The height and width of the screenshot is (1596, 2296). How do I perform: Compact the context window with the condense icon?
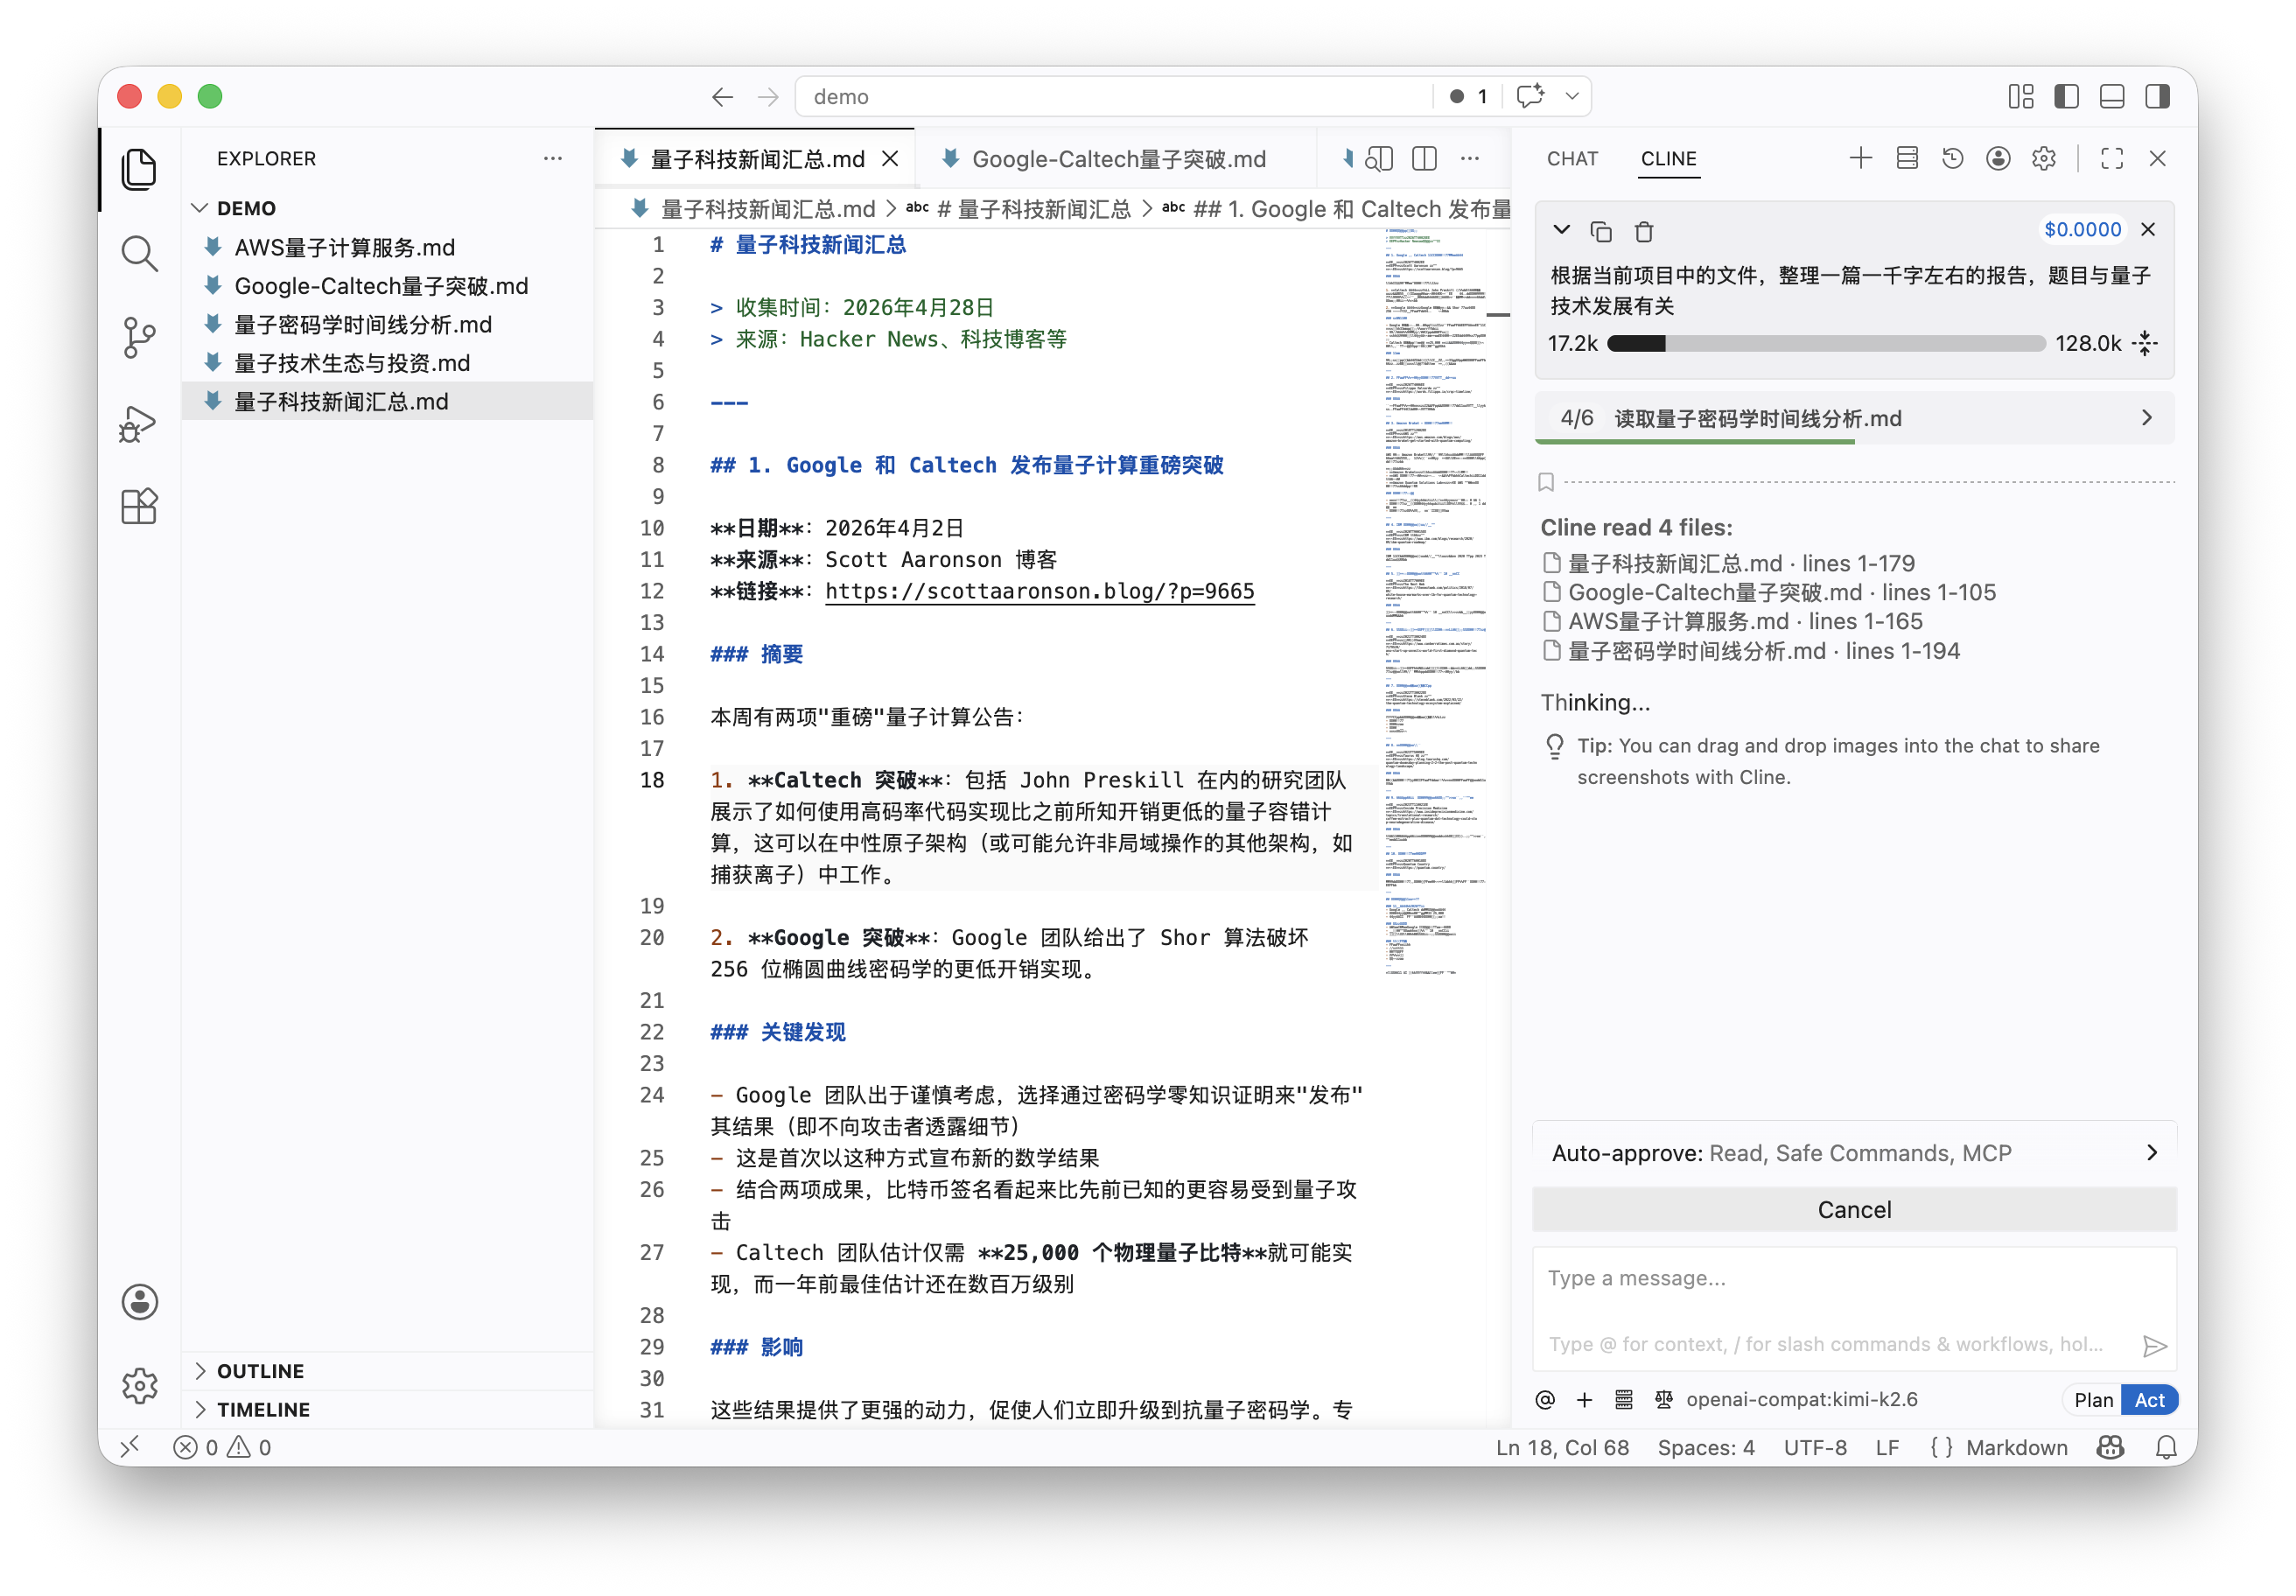point(2145,343)
